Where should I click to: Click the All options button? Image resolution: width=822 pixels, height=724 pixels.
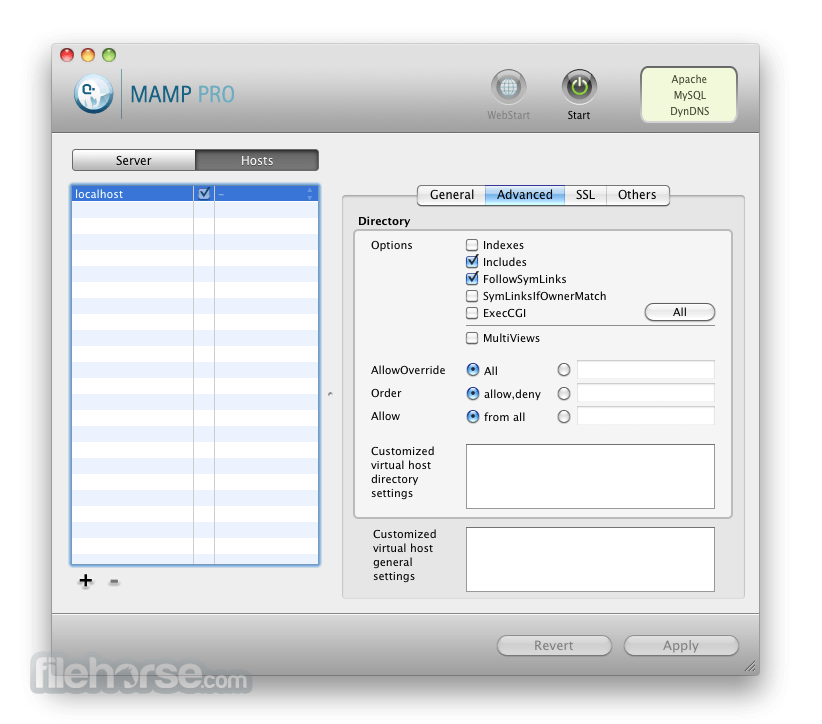(679, 312)
